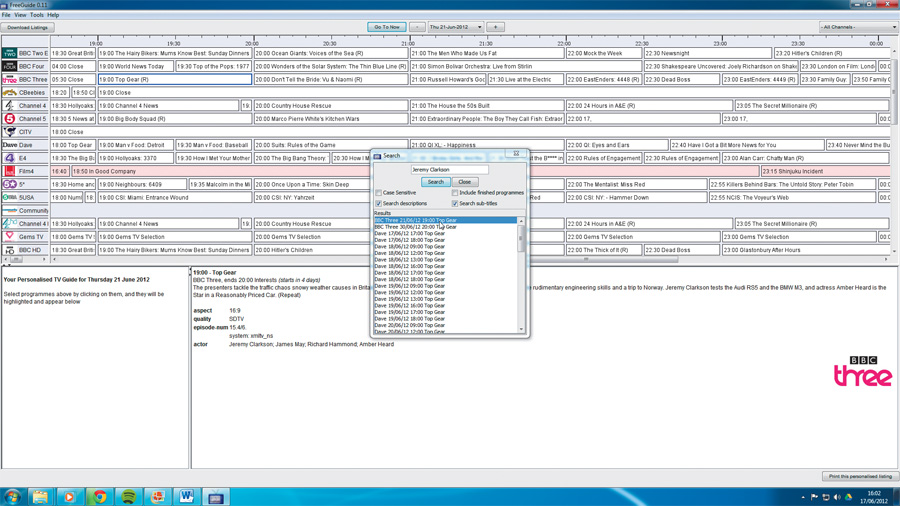900x506 pixels.
Task: Select the Channel 5 logo
Action: 9,119
